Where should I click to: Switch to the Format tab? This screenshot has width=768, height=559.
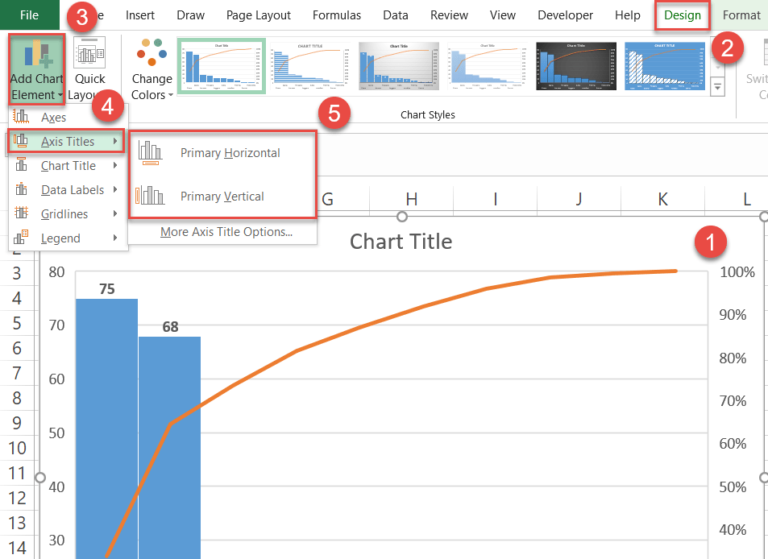click(x=741, y=15)
